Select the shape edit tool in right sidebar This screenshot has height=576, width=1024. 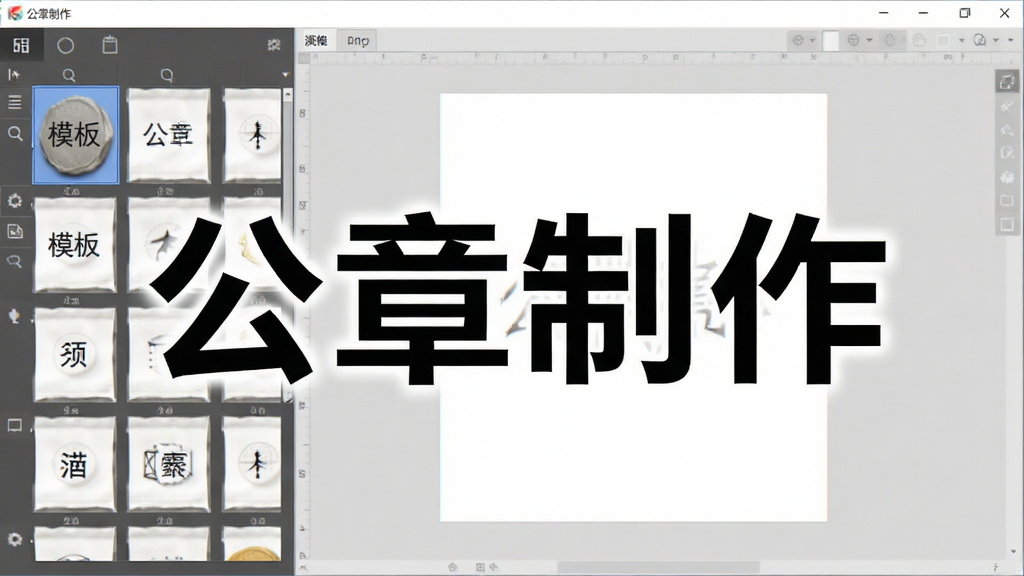(x=1007, y=153)
